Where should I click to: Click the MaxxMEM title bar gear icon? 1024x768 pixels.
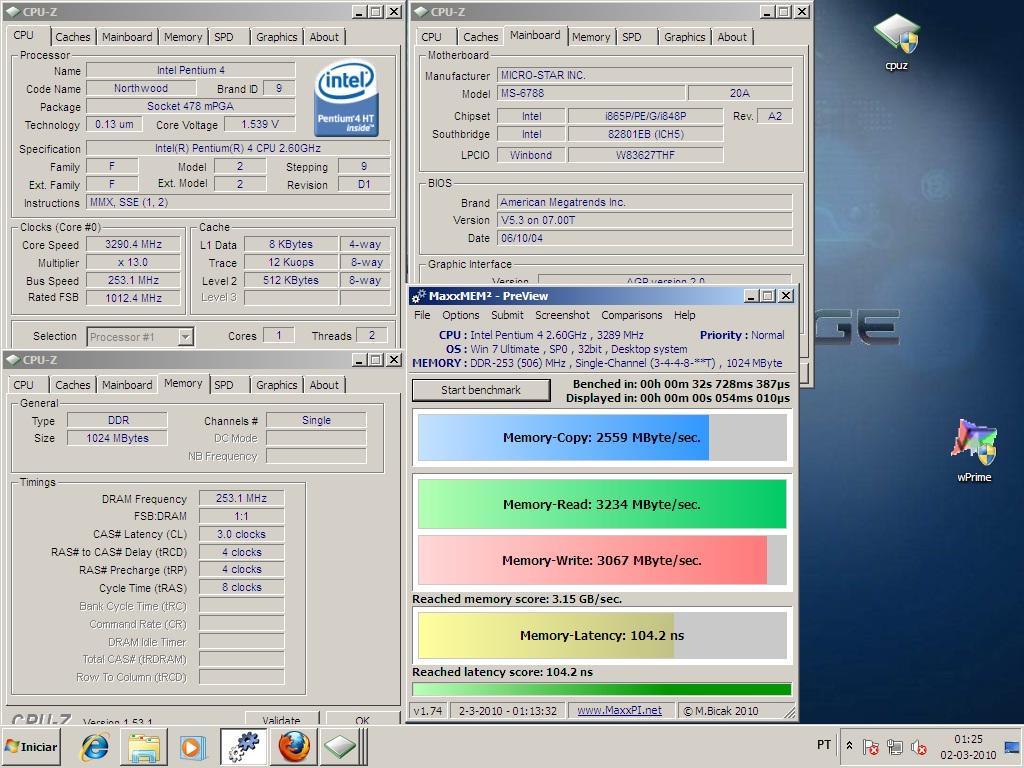[419, 296]
